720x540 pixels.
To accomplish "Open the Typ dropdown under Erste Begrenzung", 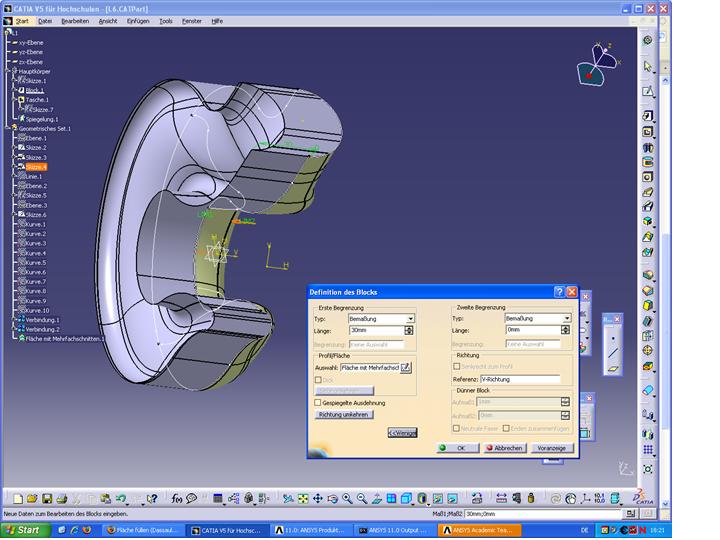I will pos(410,318).
